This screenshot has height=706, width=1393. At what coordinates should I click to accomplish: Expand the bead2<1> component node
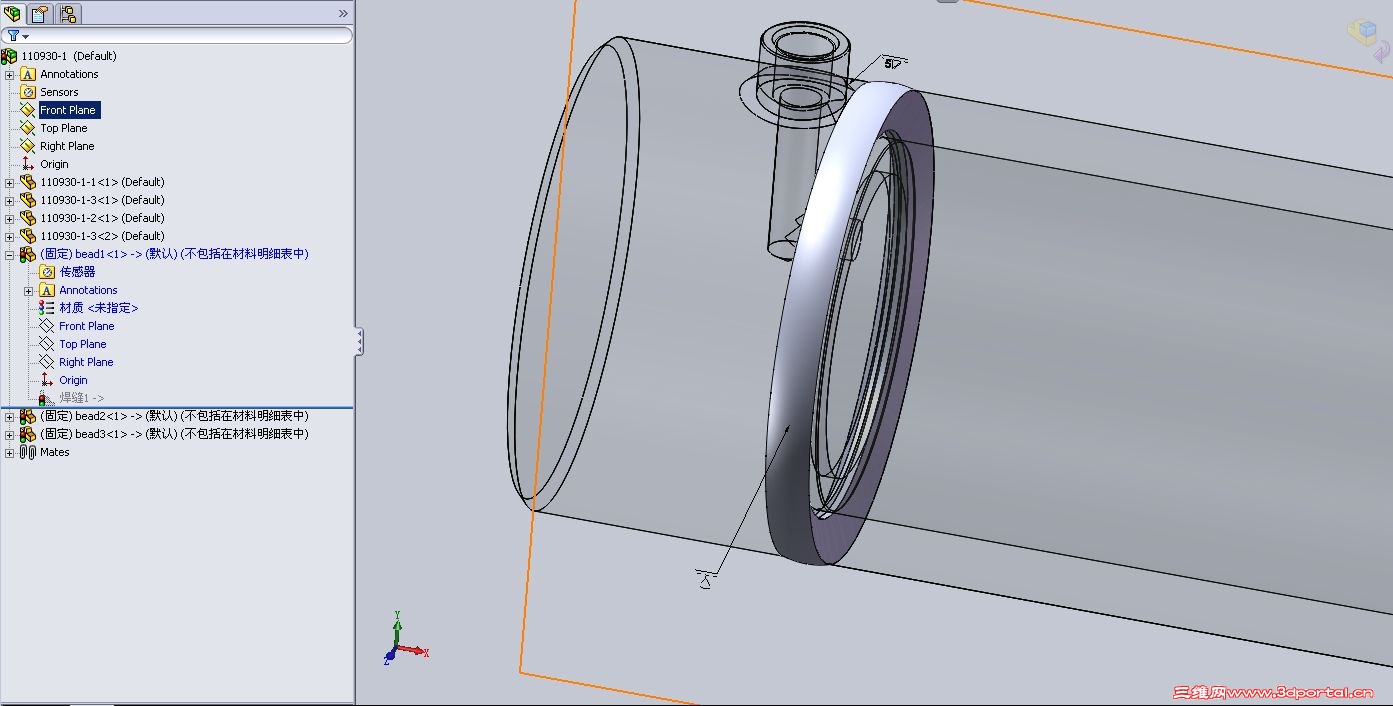tap(10, 417)
